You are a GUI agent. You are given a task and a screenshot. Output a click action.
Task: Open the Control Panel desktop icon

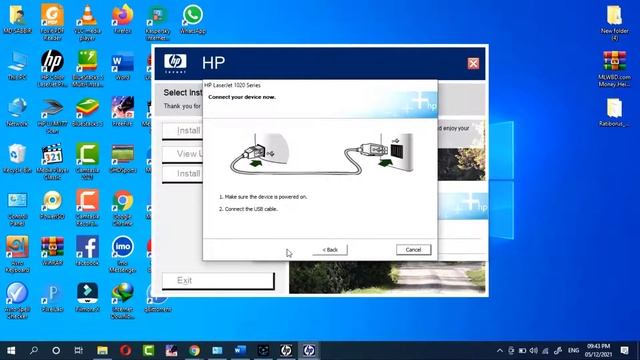click(x=17, y=208)
